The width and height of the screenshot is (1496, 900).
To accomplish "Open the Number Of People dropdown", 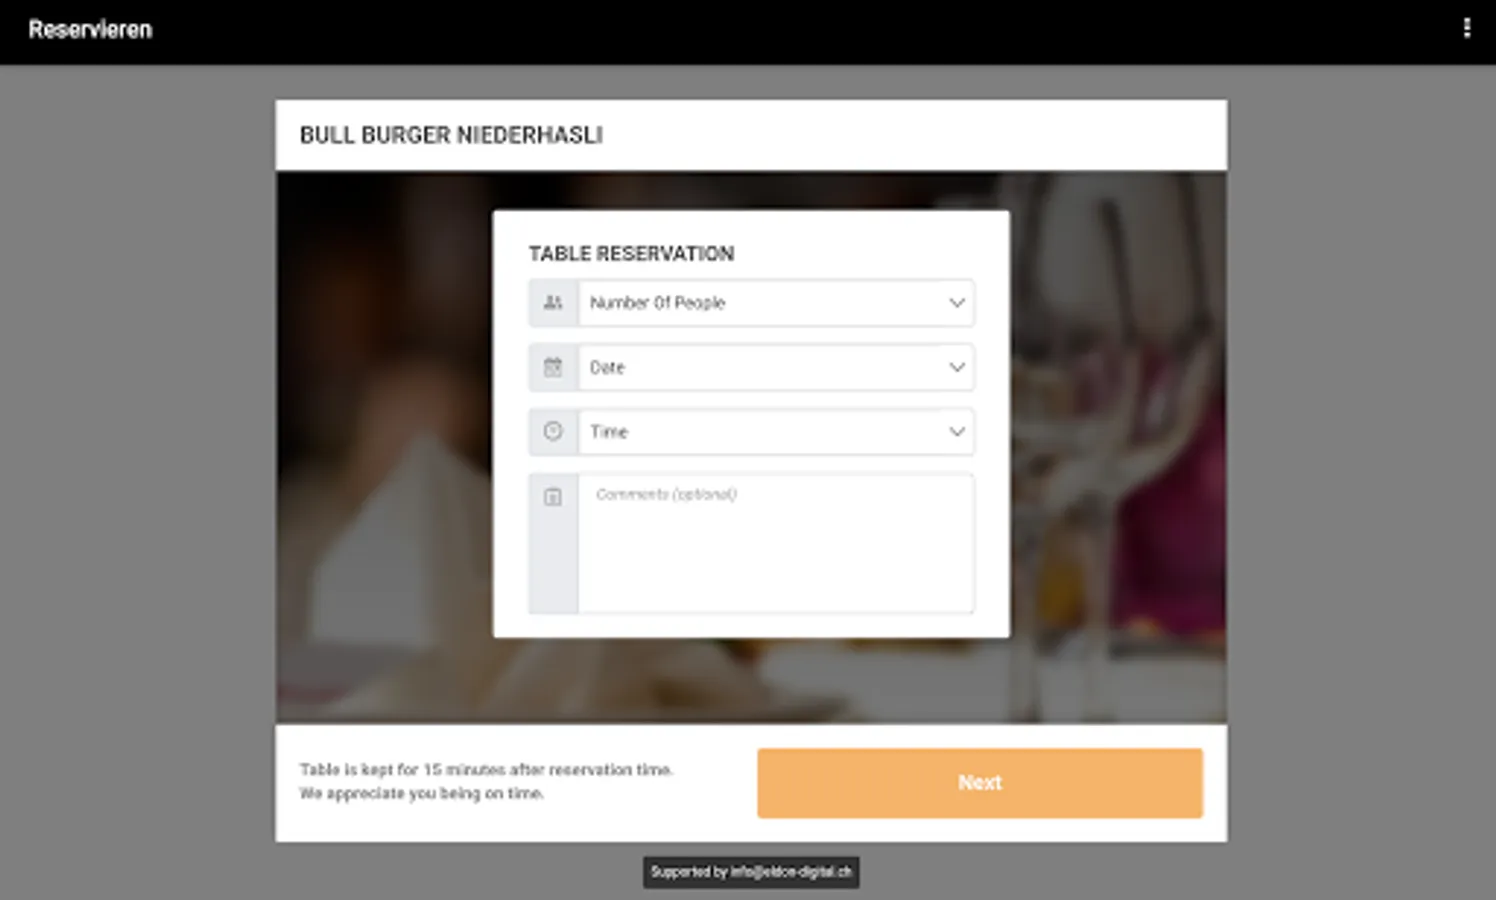I will [x=776, y=303].
